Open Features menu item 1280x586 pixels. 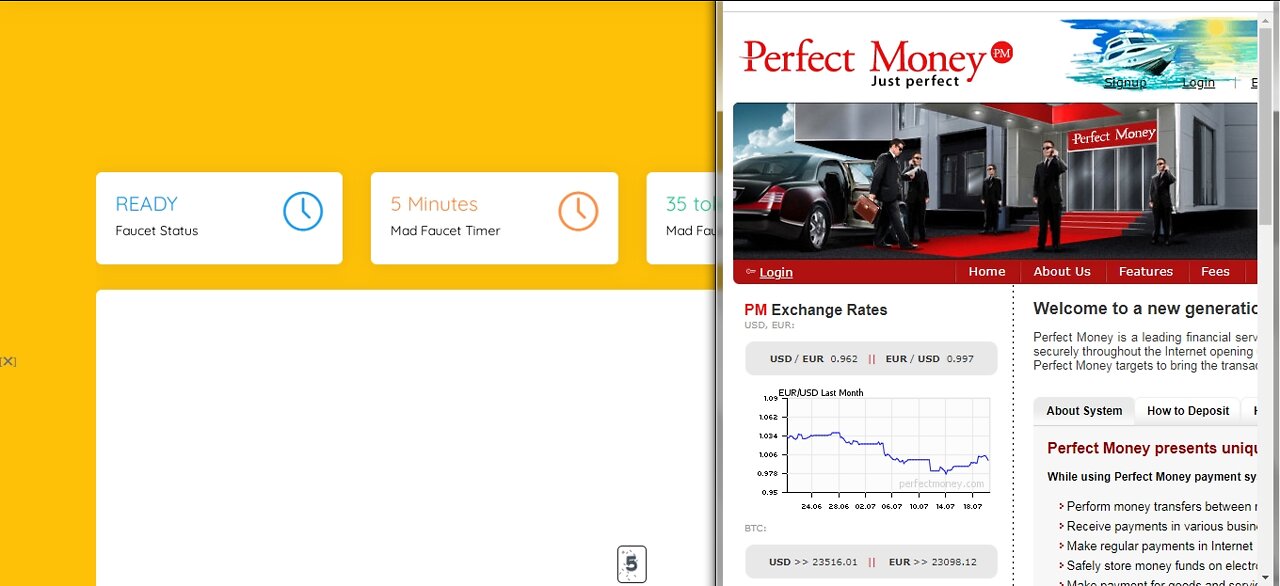point(1146,271)
